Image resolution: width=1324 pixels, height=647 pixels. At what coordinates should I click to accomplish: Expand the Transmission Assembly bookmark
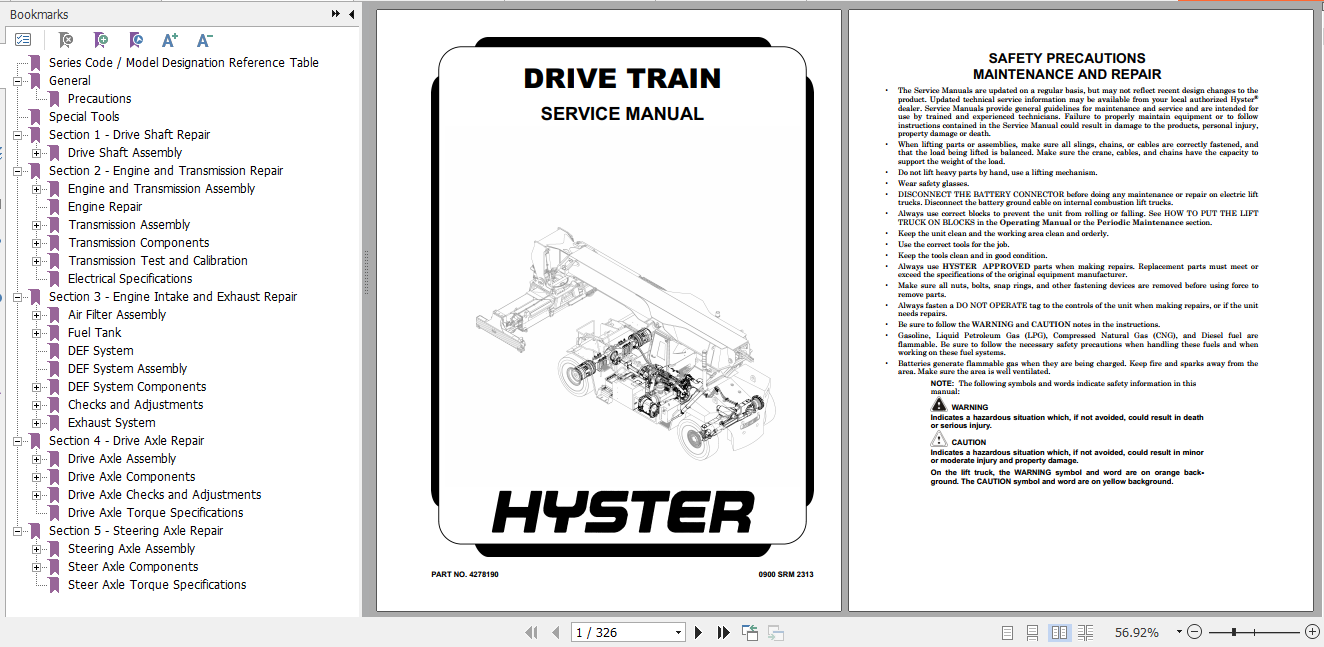[36, 224]
